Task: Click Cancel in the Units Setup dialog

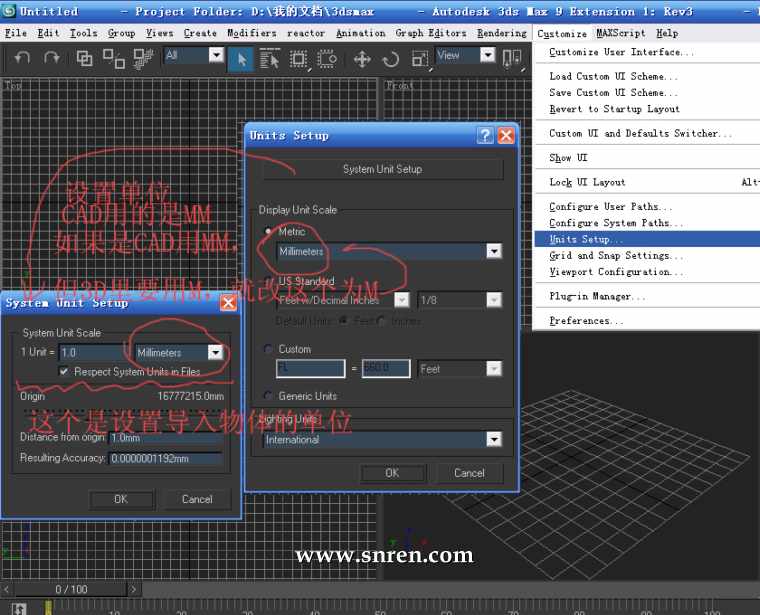Action: (x=469, y=473)
